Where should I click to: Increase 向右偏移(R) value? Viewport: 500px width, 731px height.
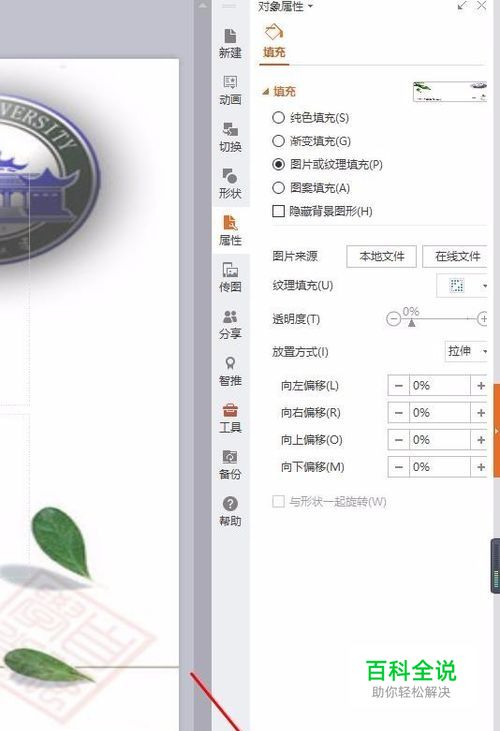click(480, 413)
